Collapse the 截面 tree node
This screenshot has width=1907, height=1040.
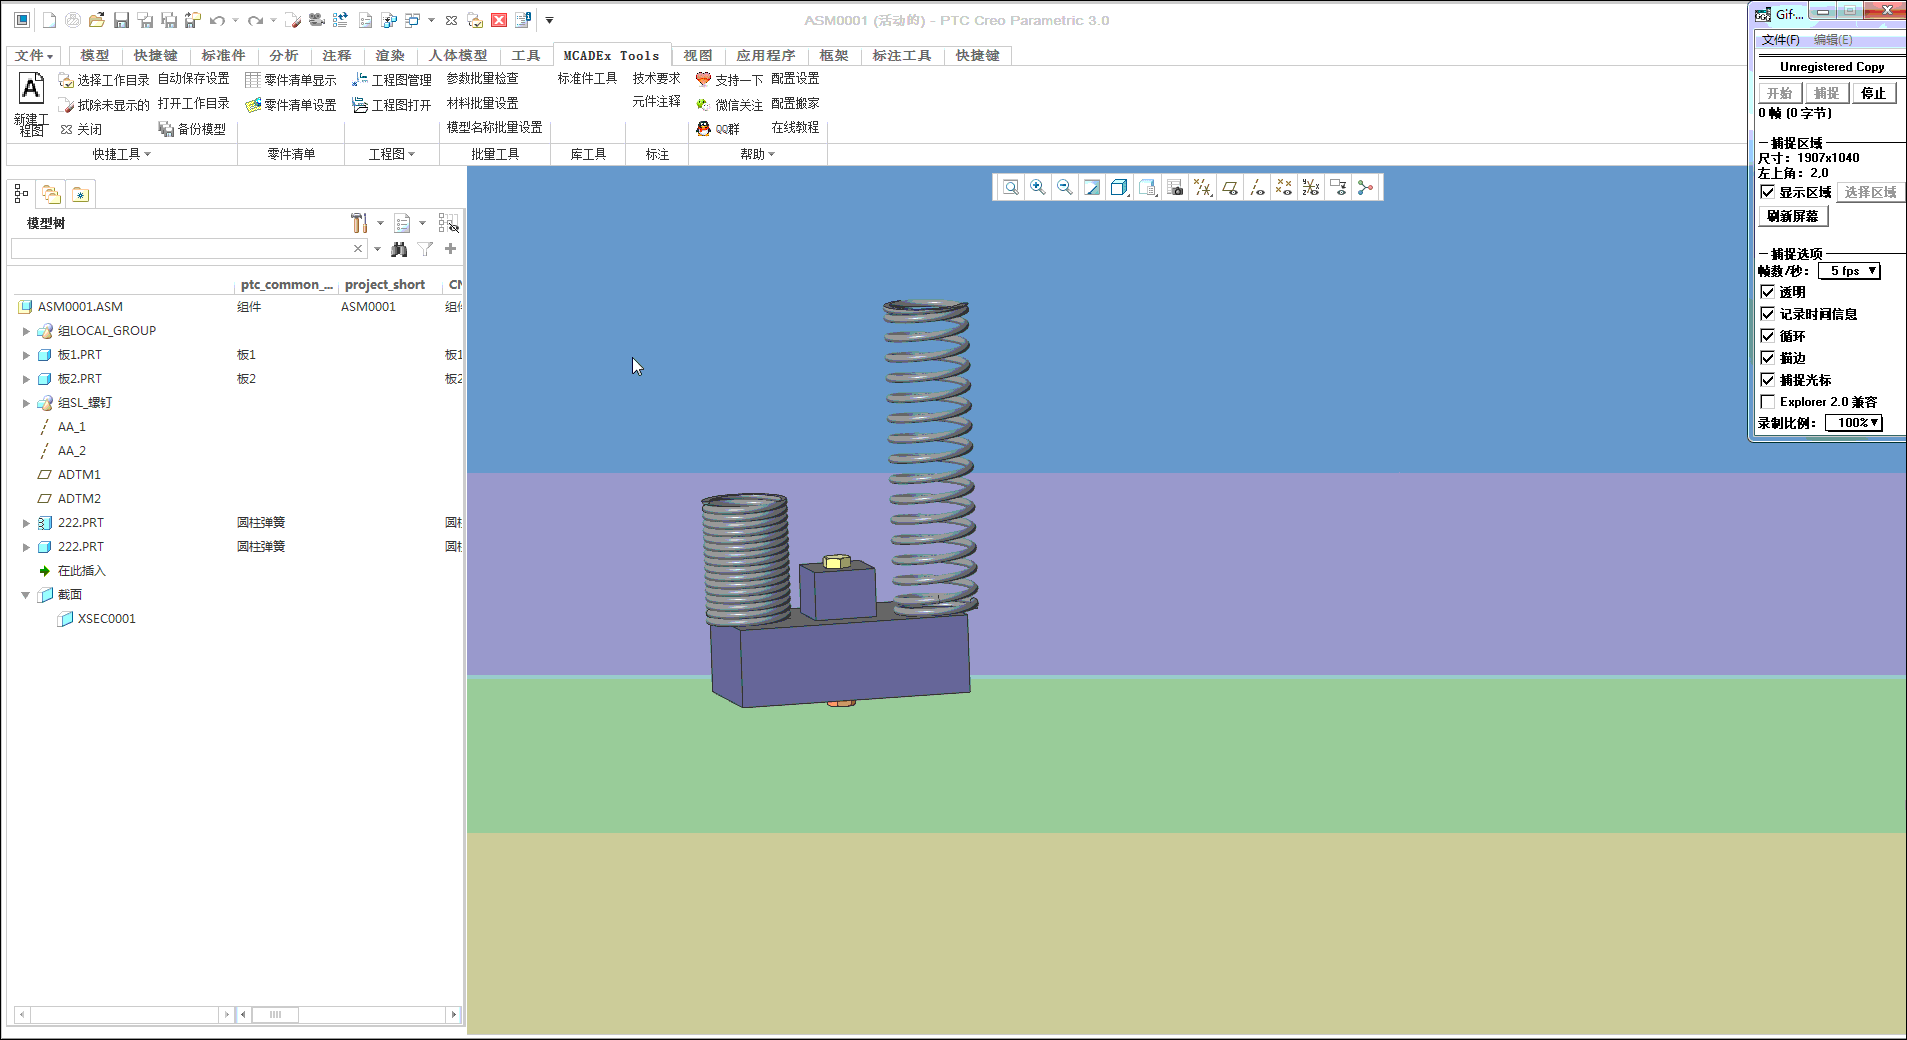(x=26, y=595)
